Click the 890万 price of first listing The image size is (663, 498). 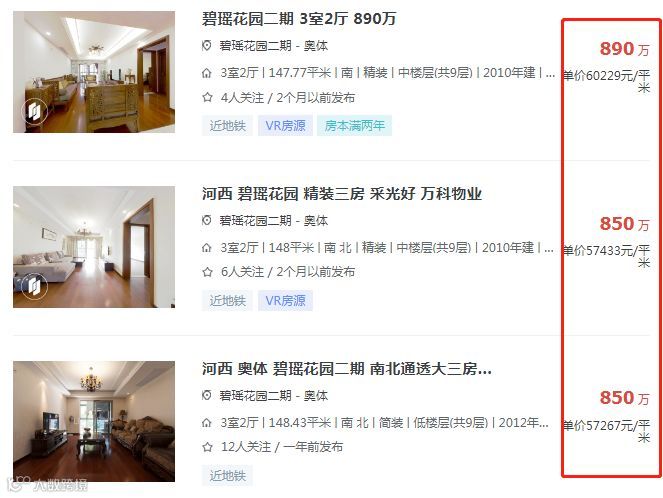tap(624, 49)
